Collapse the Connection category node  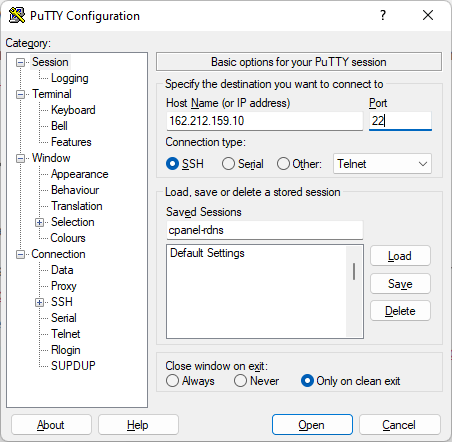(x=20, y=255)
